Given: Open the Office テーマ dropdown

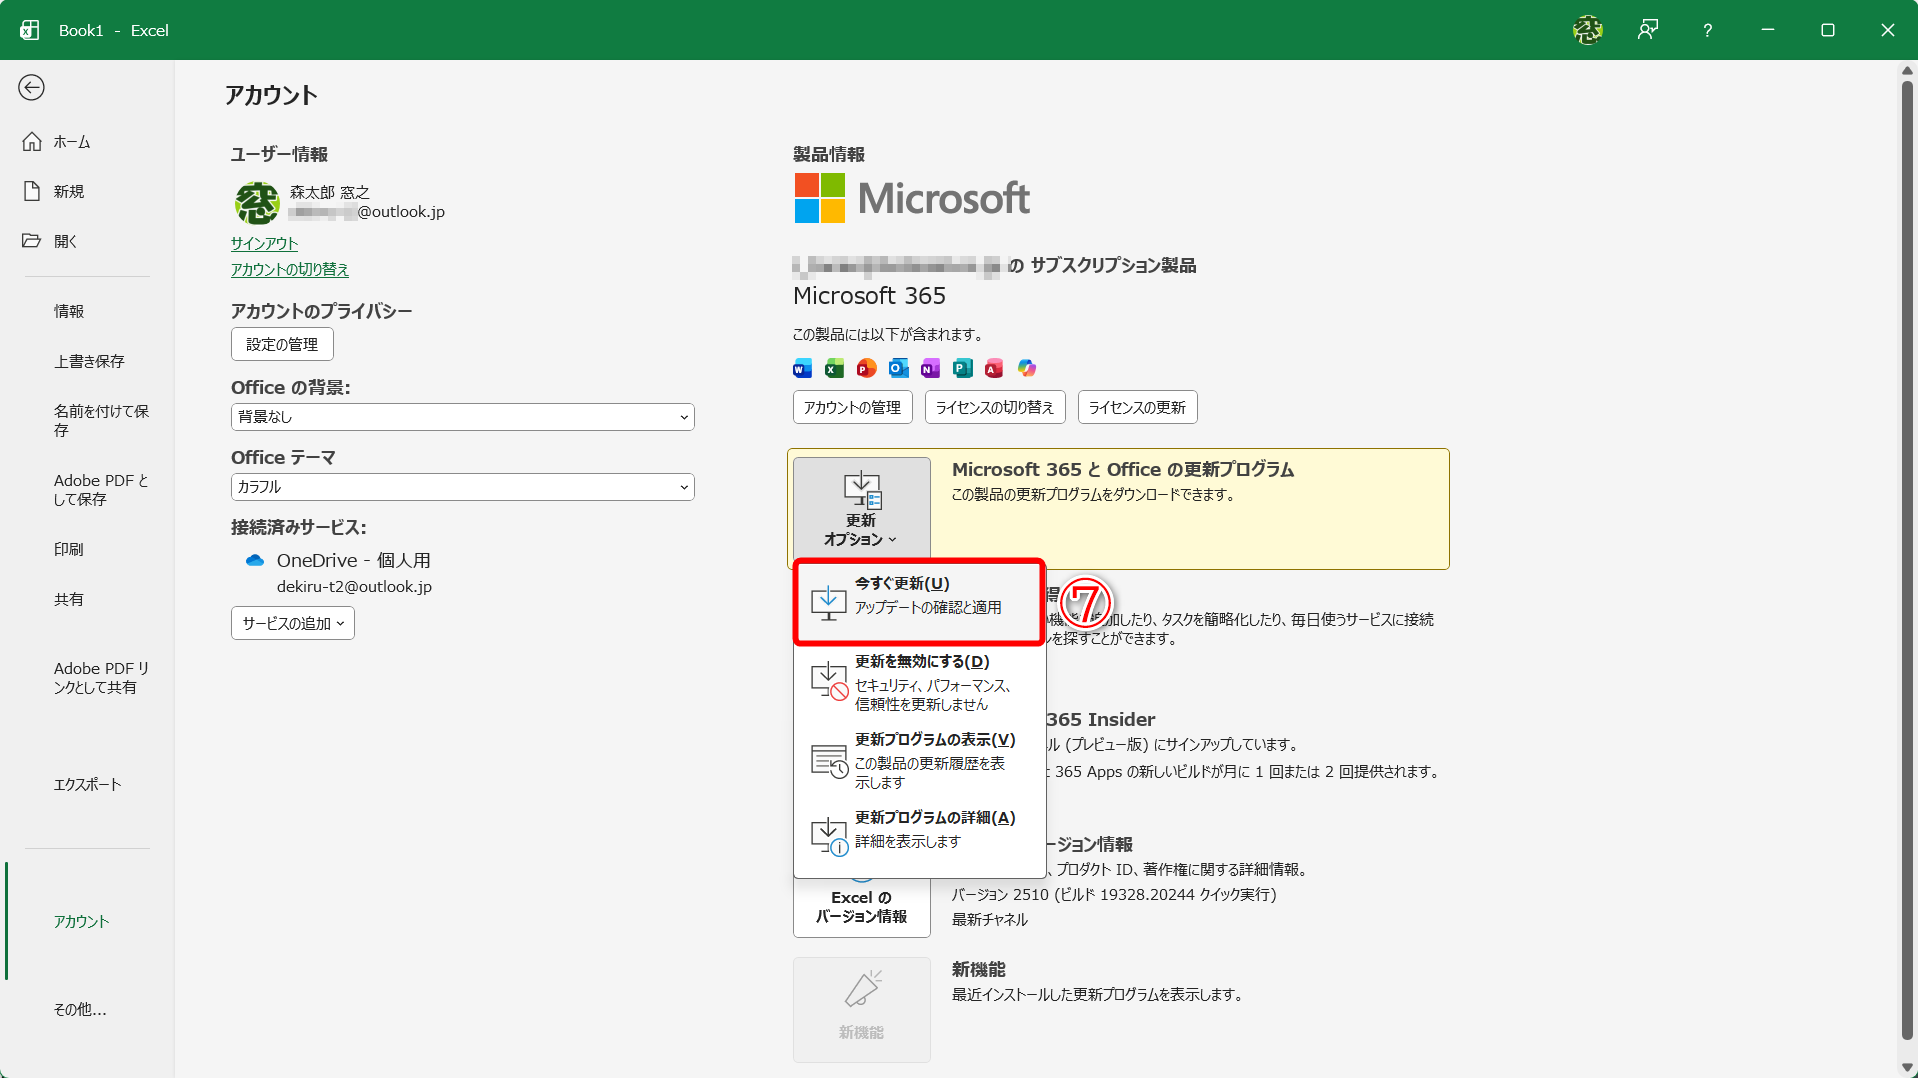Looking at the screenshot, I should click(461, 487).
